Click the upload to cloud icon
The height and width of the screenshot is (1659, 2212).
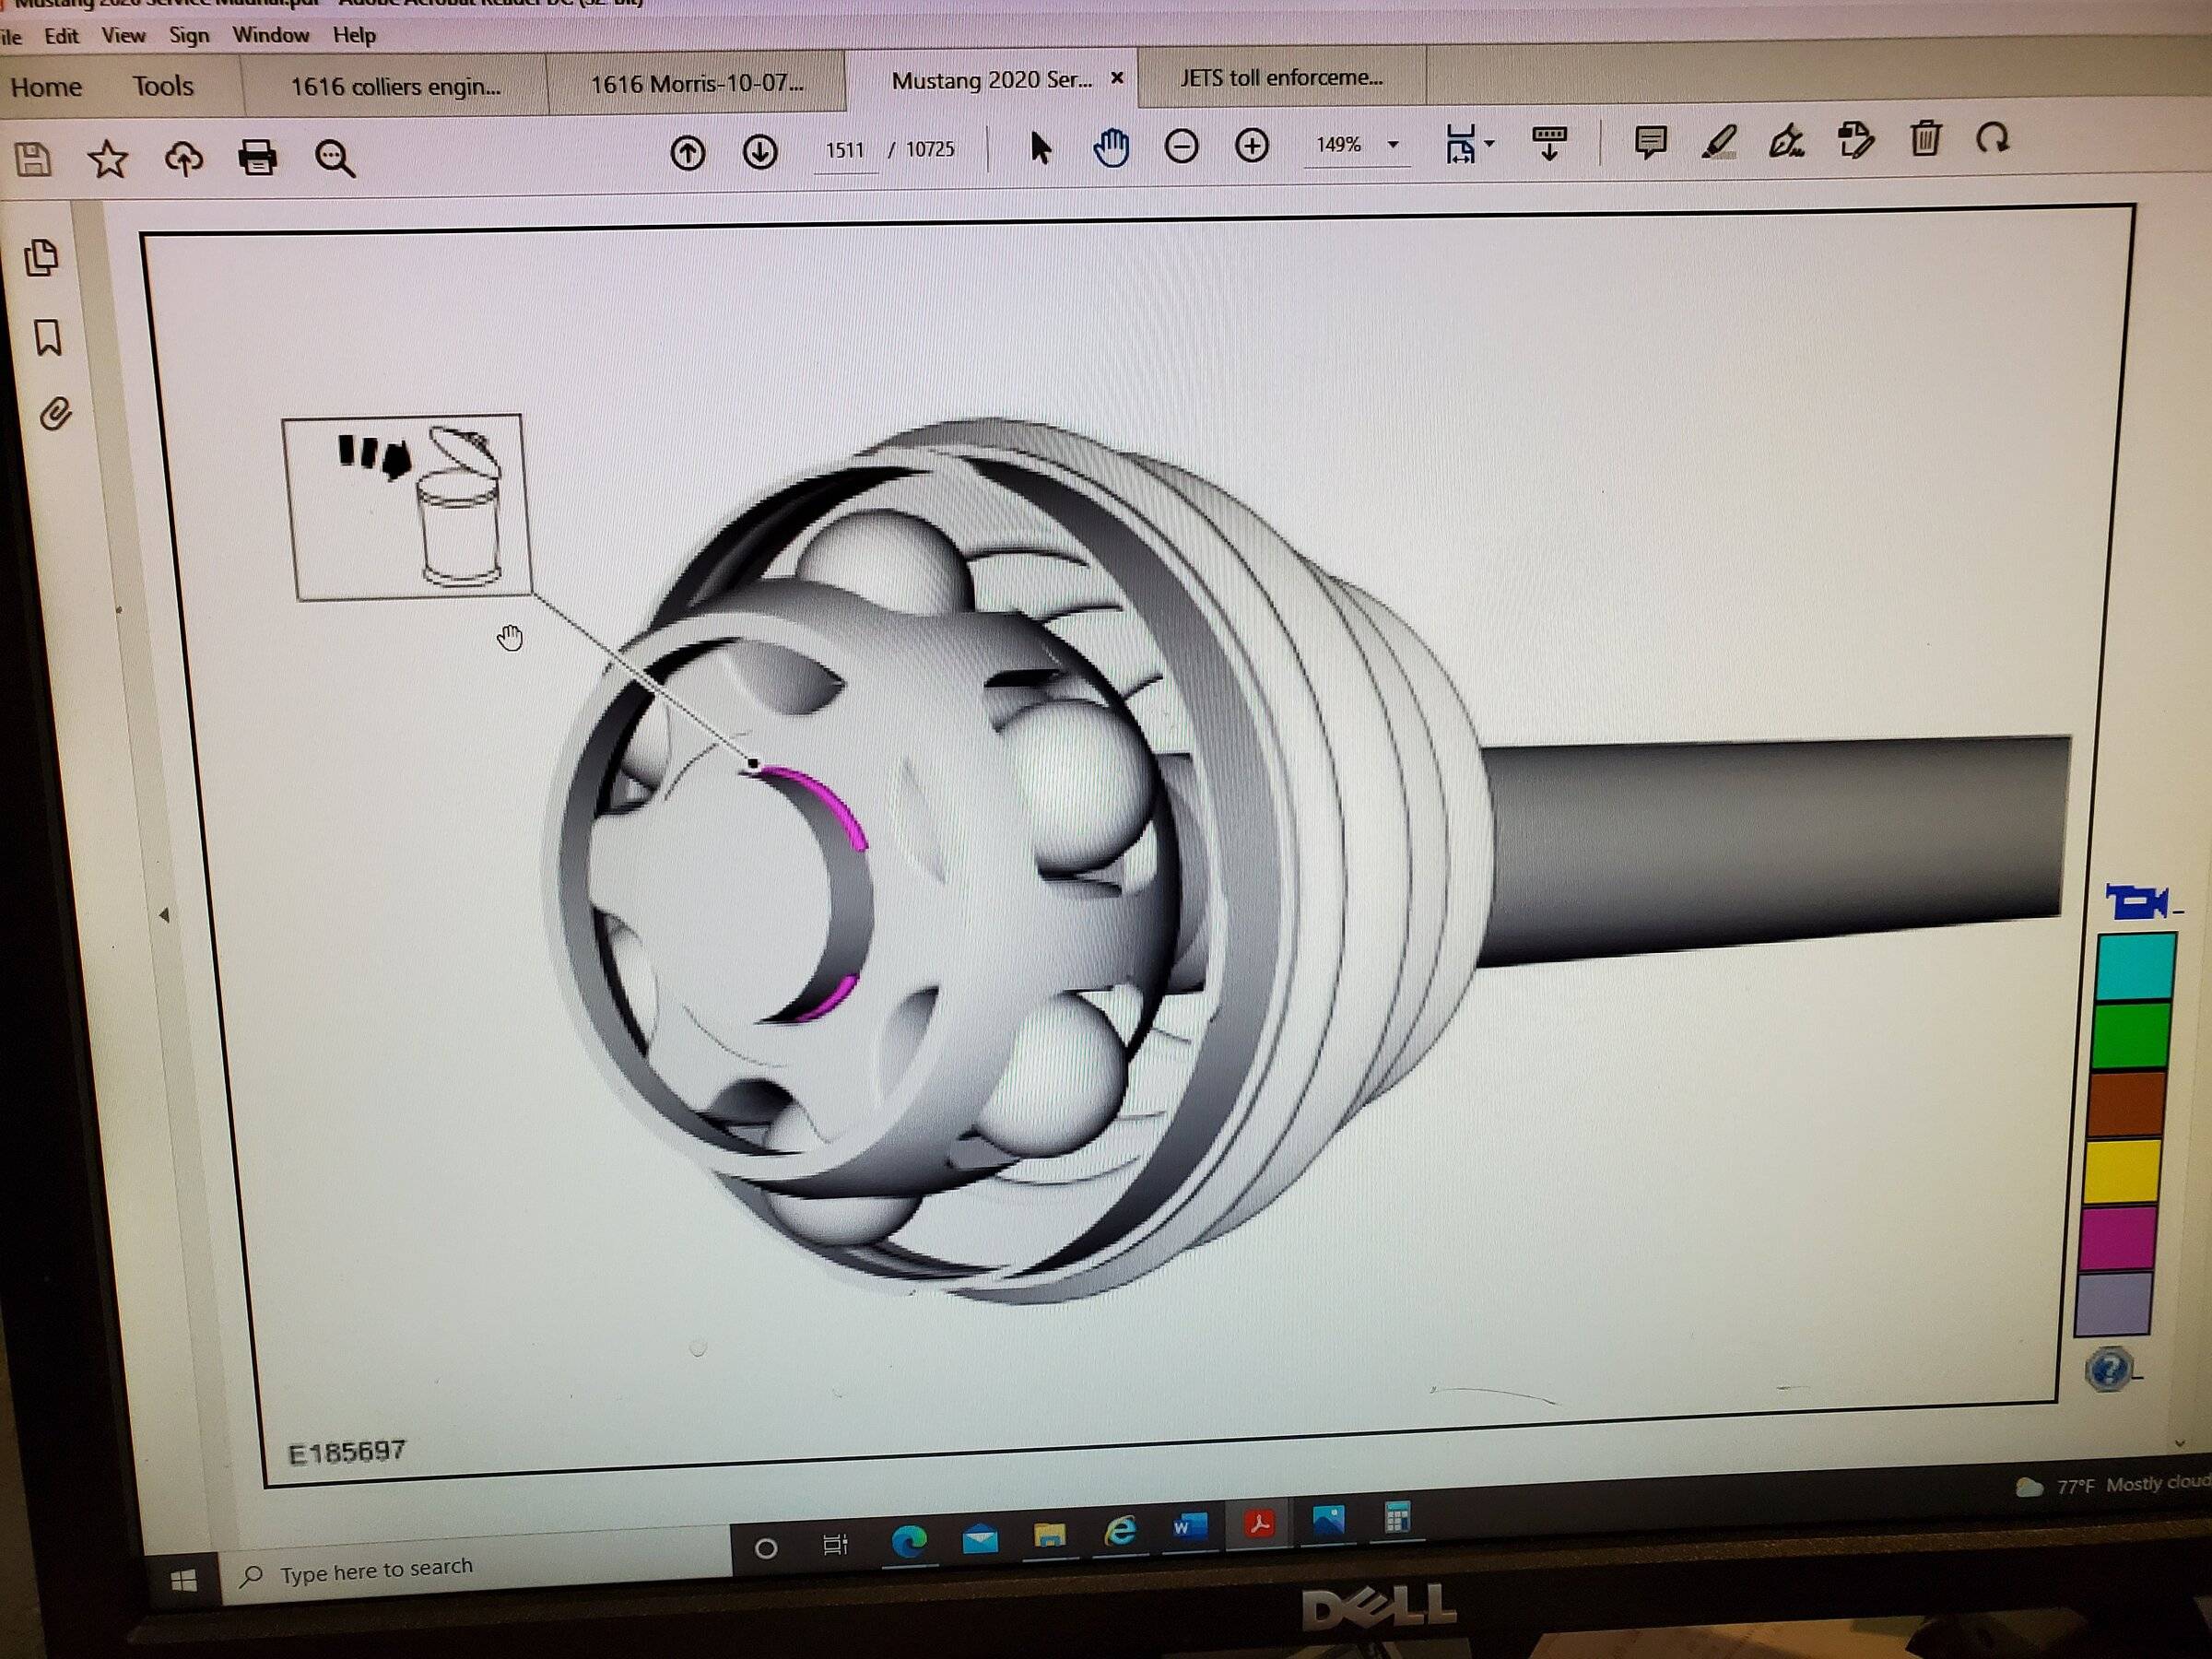pos(184,158)
